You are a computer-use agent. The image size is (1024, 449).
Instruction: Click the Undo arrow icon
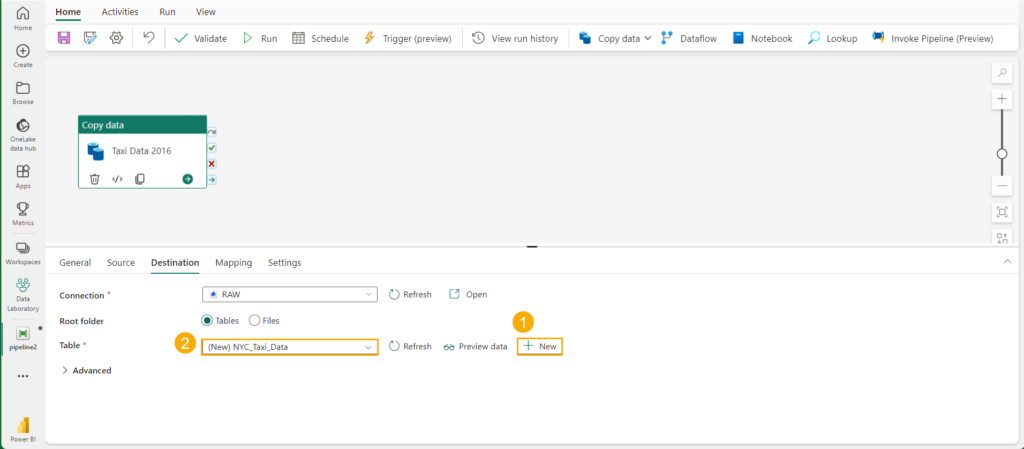pyautogui.click(x=148, y=38)
